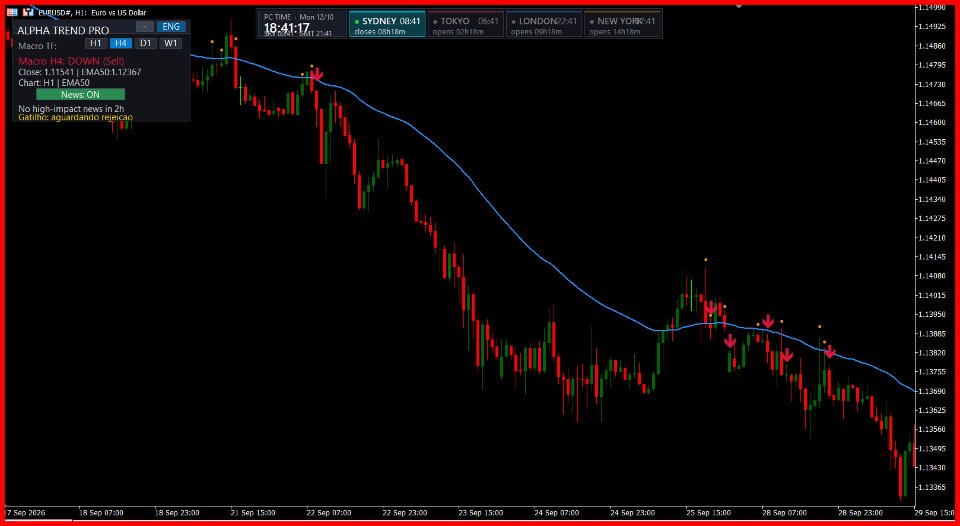The height and width of the screenshot is (526, 960).
Task: Click the ALPHA TREND PRO panel title
Action: 63,31
